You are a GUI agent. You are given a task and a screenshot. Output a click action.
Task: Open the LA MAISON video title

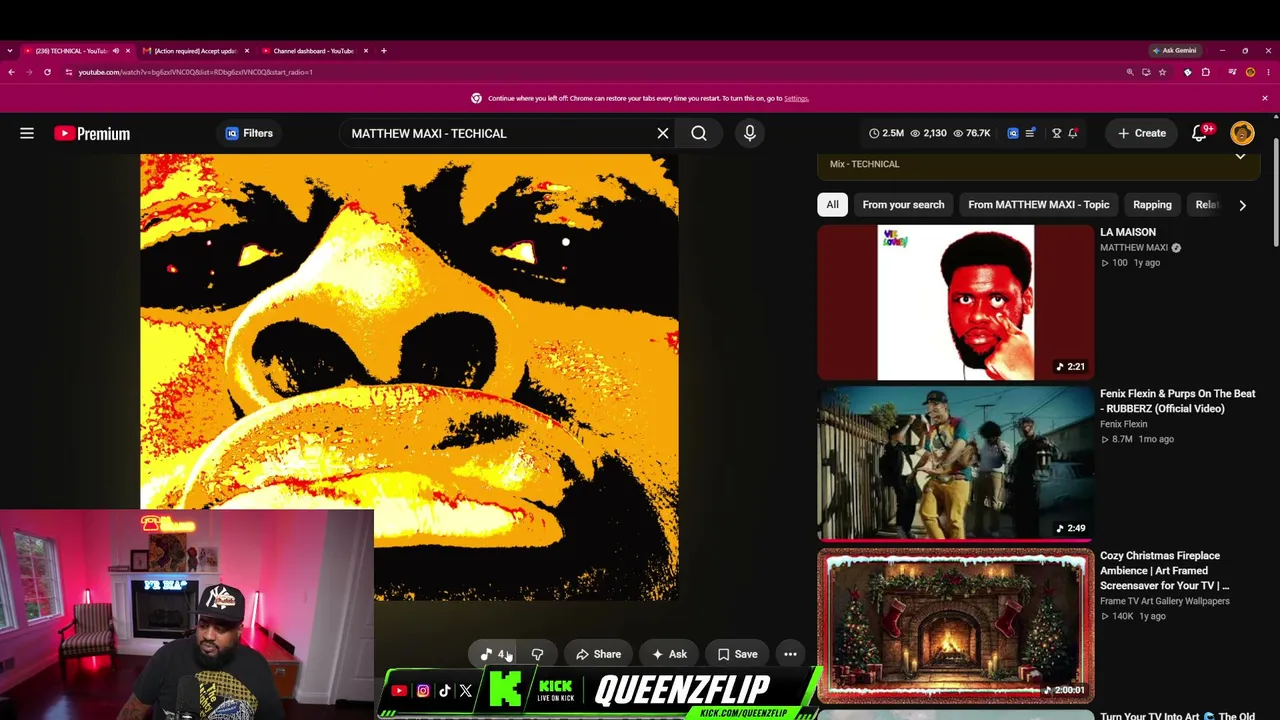click(x=1128, y=232)
